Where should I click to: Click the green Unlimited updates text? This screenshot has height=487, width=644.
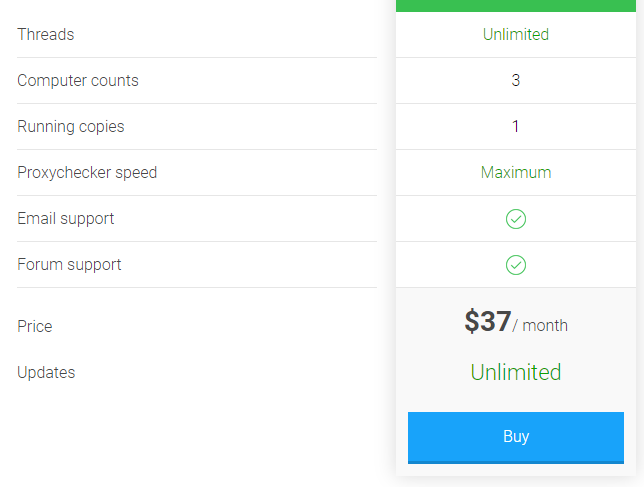[x=516, y=372]
